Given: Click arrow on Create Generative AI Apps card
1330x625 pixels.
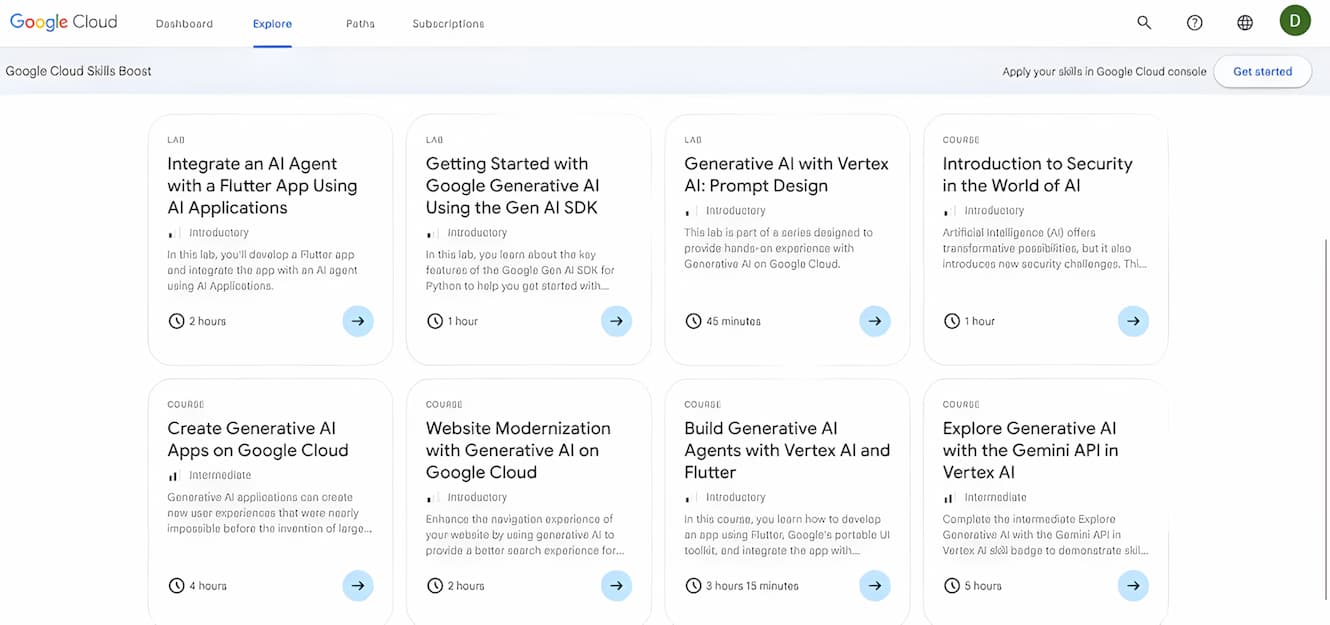Looking at the screenshot, I should 358,586.
